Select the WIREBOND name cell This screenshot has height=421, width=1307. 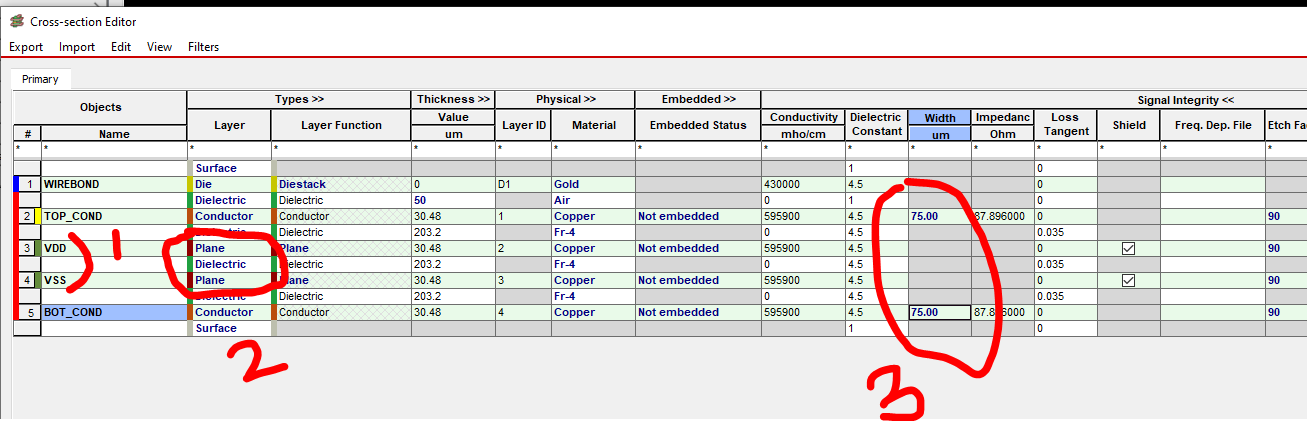[x=114, y=184]
